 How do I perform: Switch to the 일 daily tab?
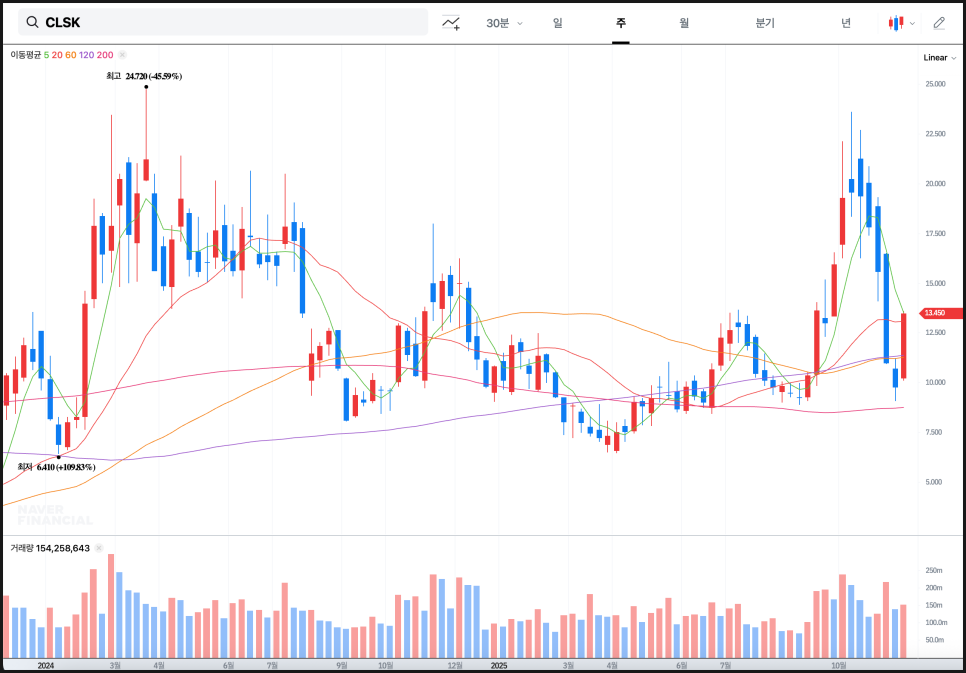tap(557, 23)
